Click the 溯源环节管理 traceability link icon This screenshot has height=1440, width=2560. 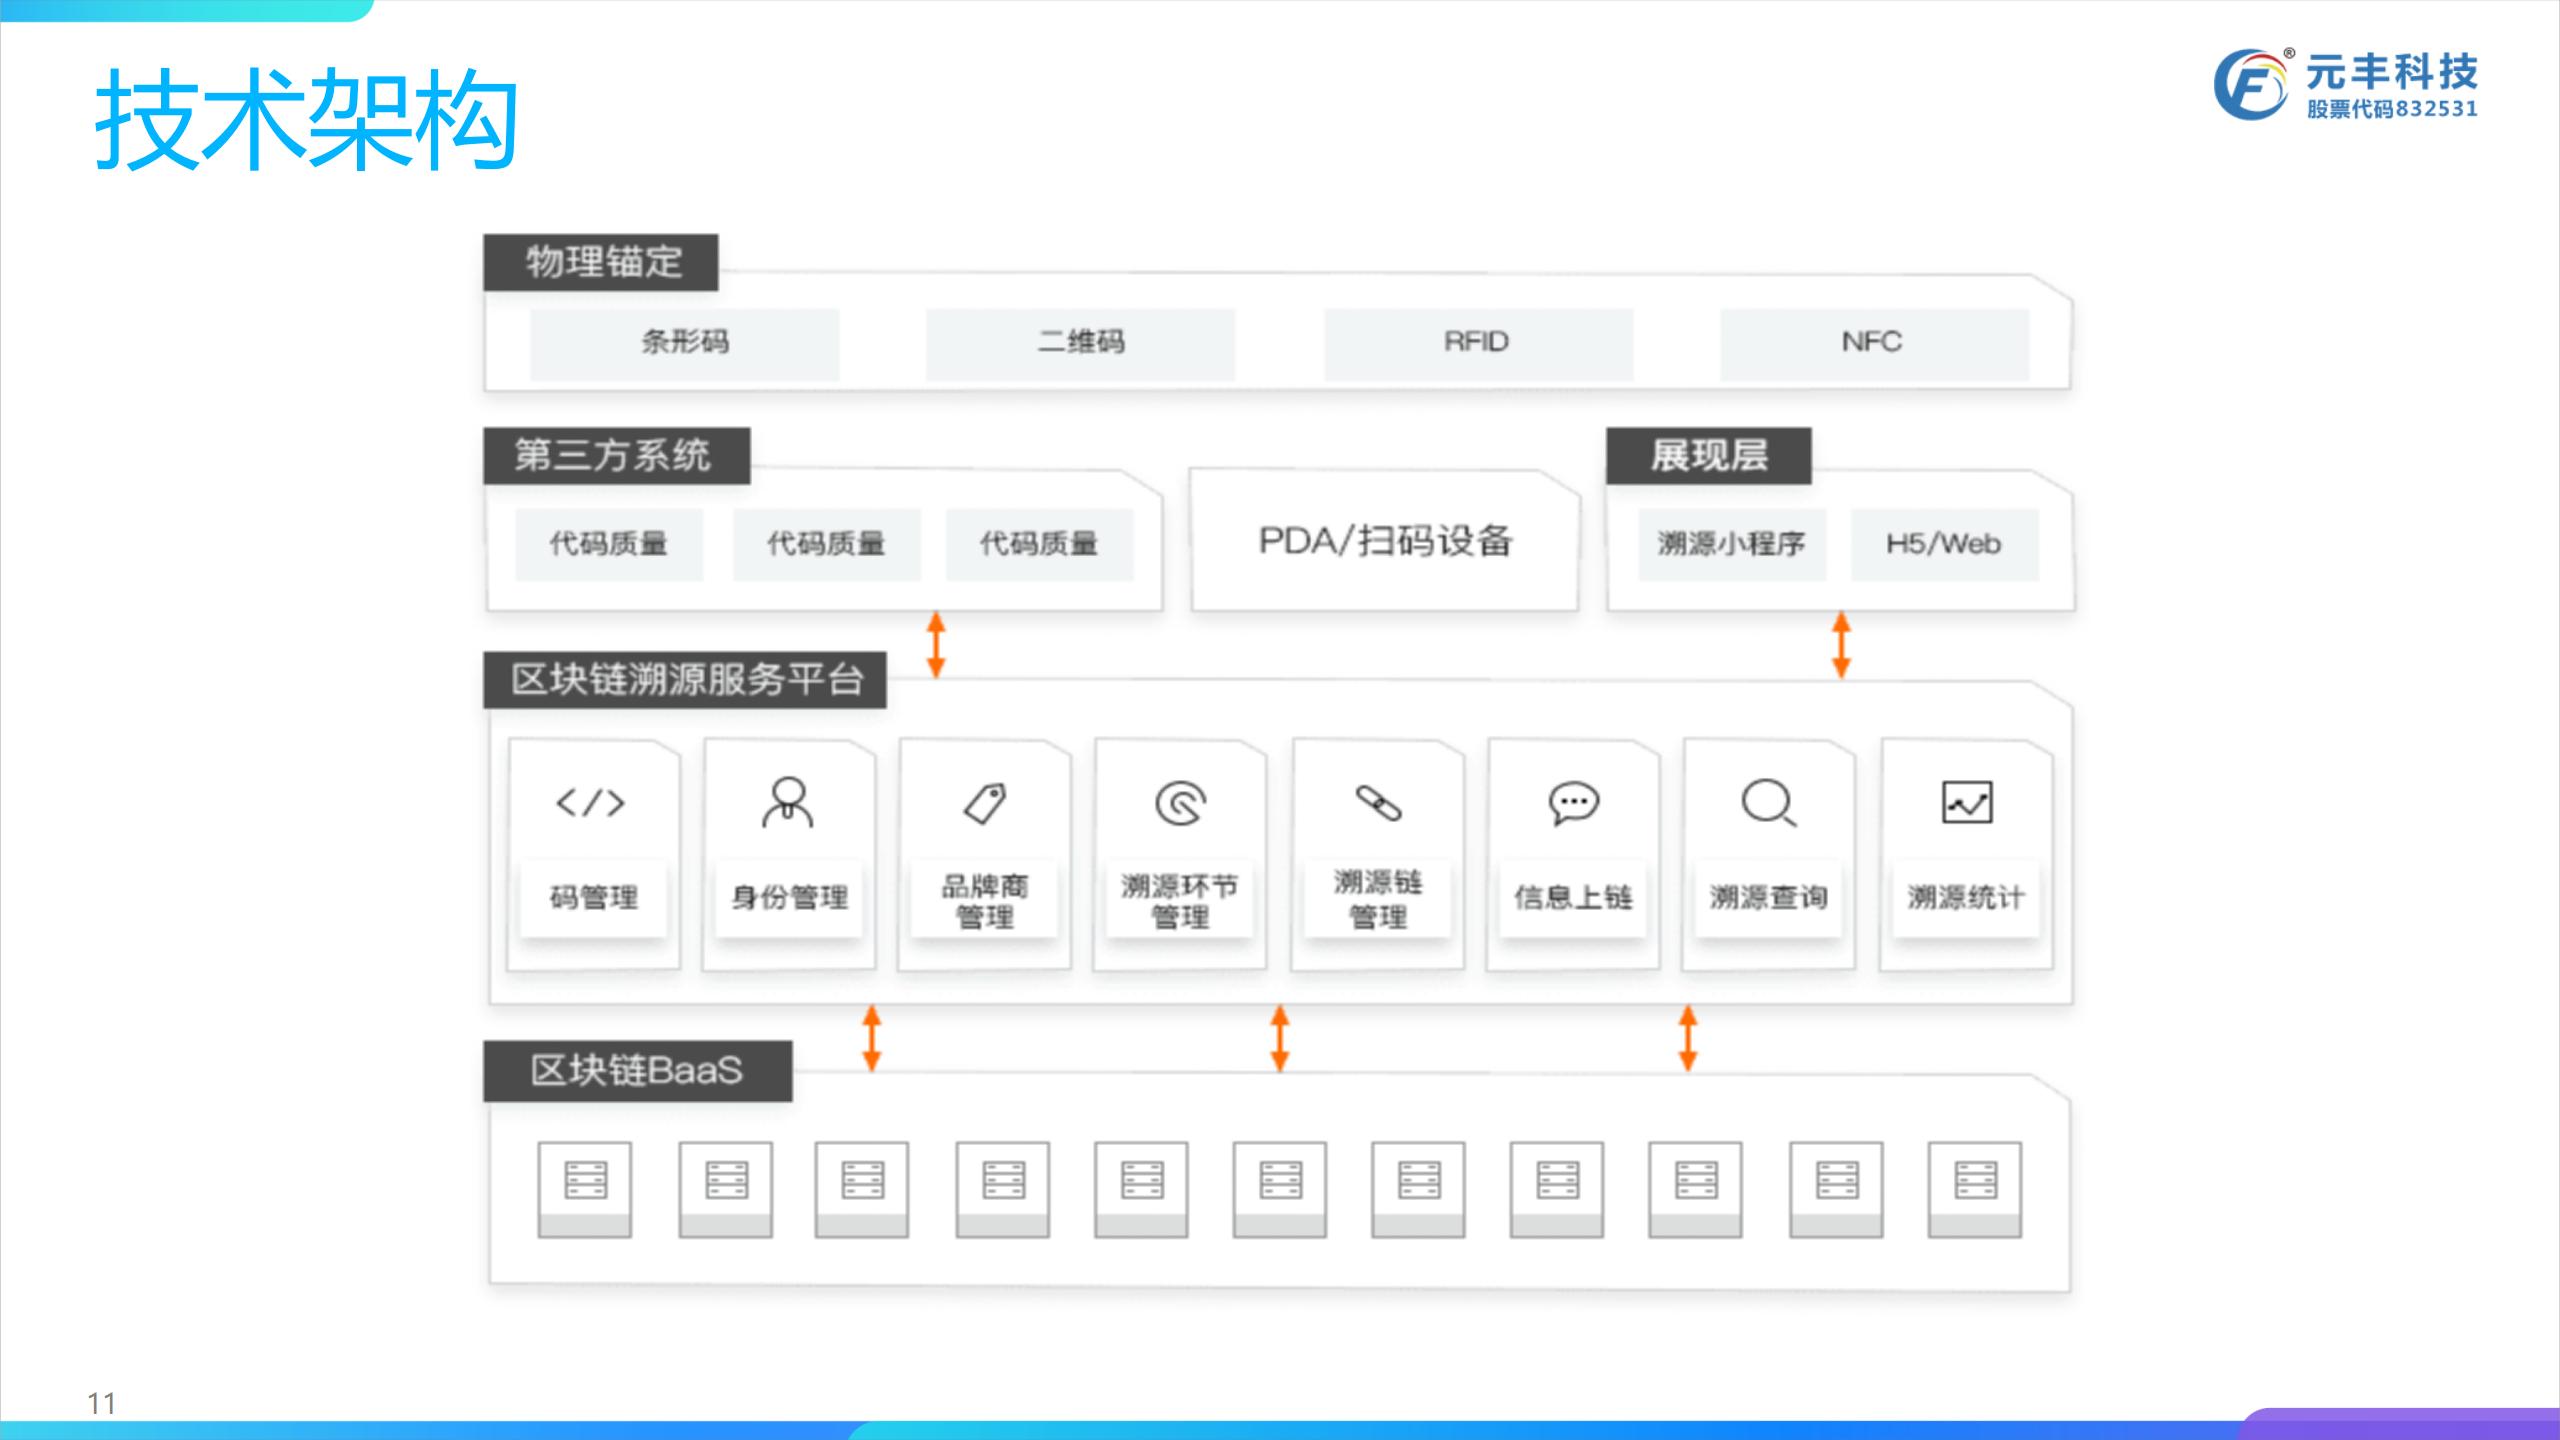[1175, 800]
